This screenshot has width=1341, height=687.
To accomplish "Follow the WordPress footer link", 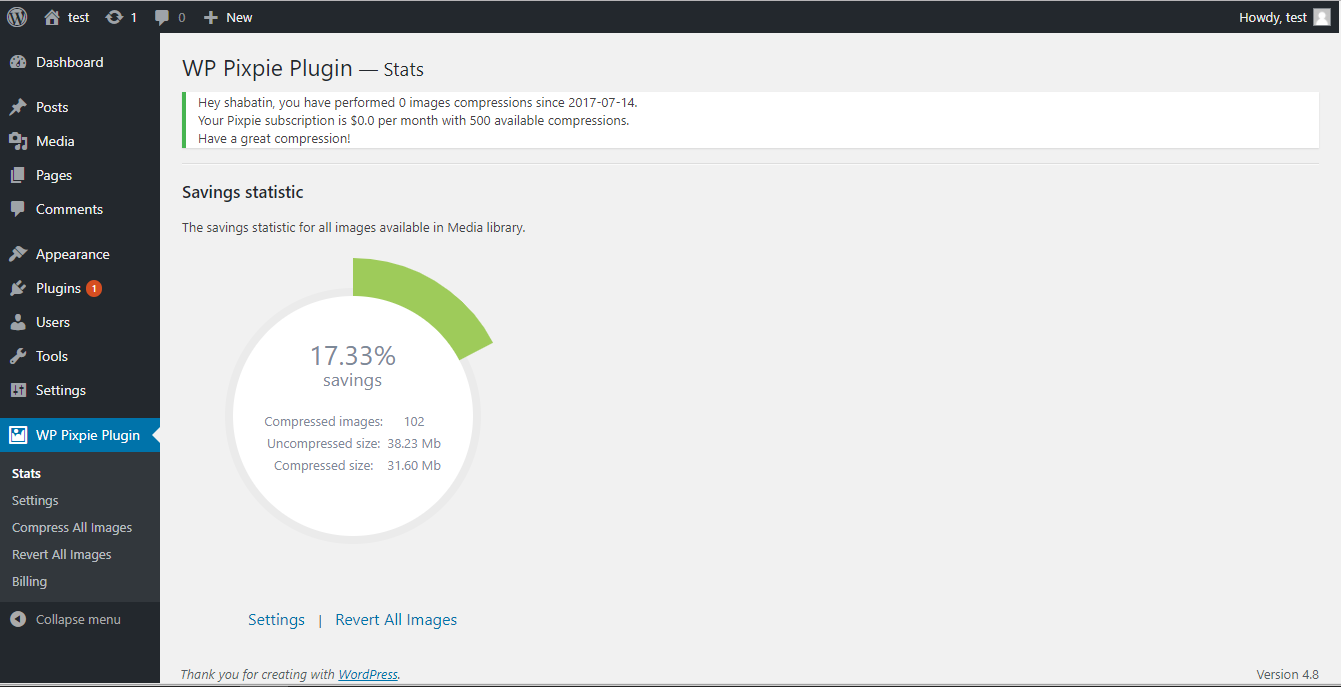I will (368, 674).
